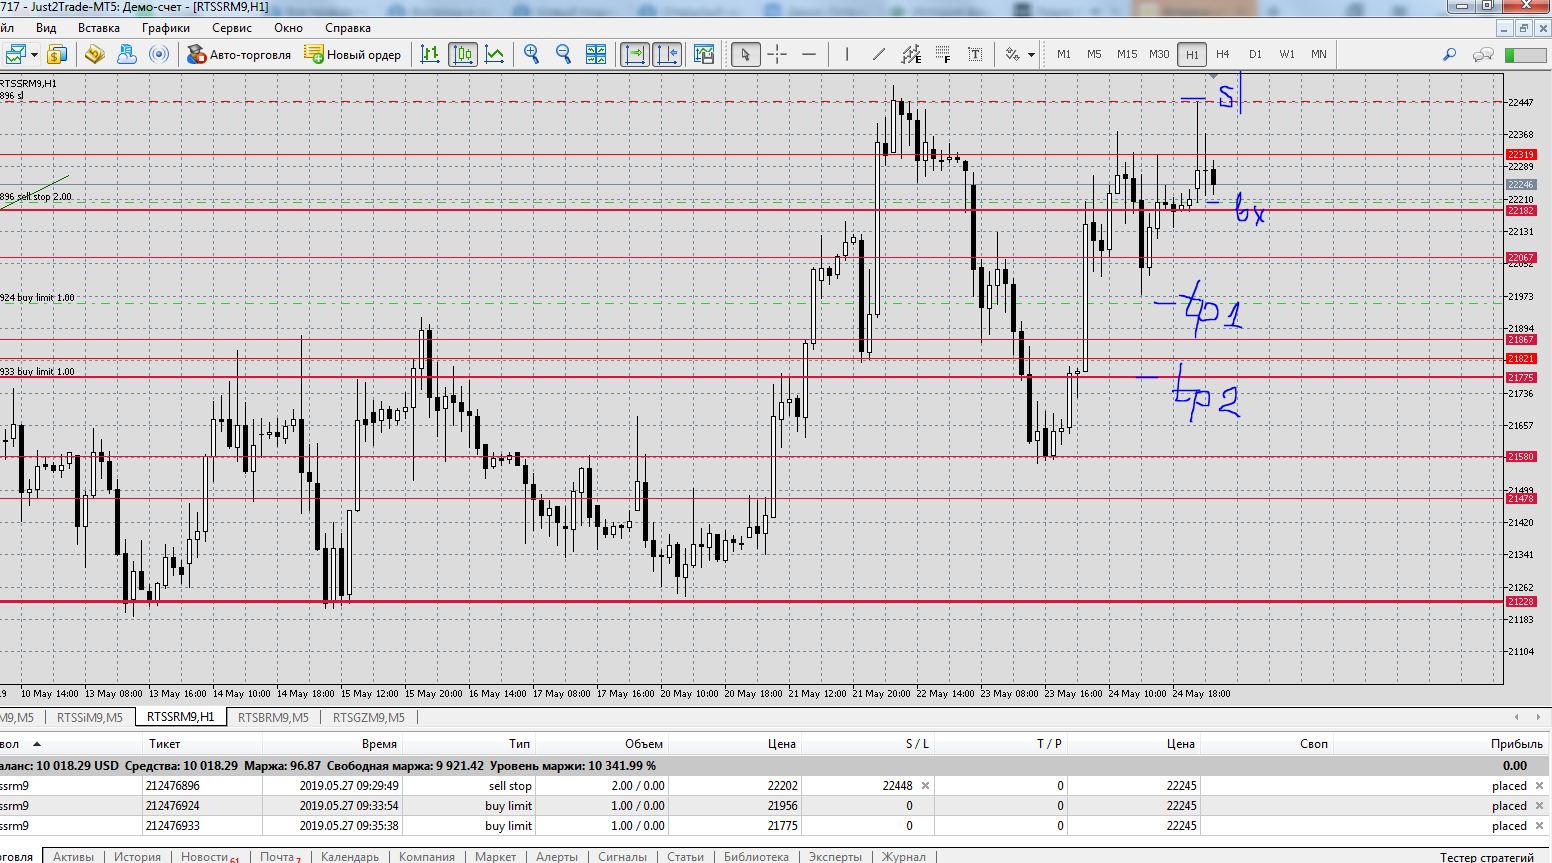Image resolution: width=1552 pixels, height=863 pixels.
Task: Remove the 22448 stop loss with its x
Action: [925, 786]
